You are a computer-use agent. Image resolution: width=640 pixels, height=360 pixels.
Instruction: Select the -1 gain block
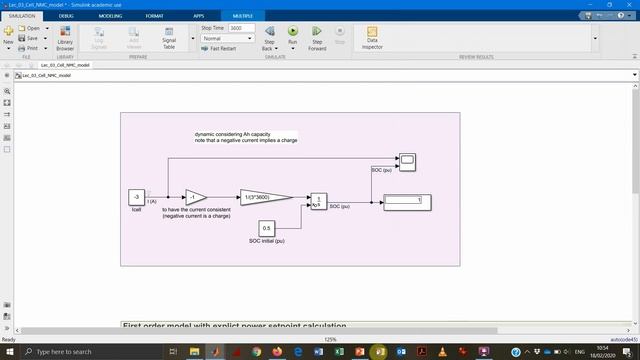pyautogui.click(x=196, y=197)
